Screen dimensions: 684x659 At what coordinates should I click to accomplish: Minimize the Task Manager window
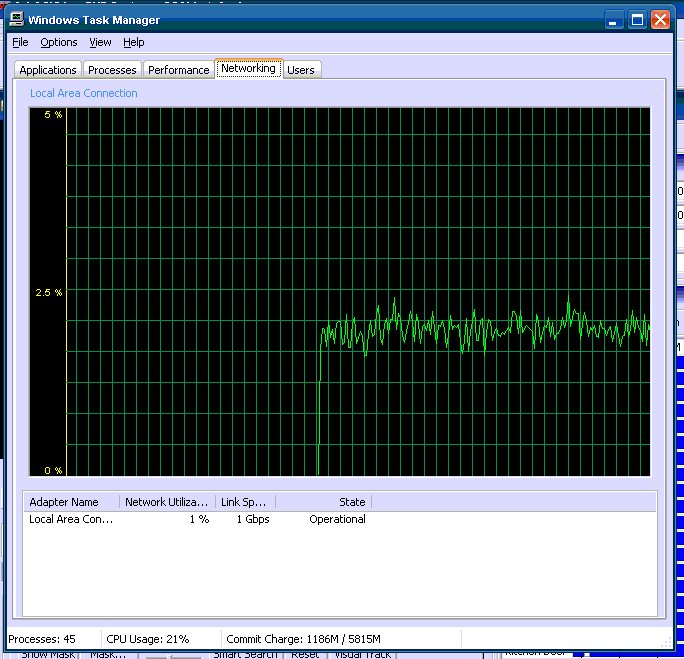(613, 20)
